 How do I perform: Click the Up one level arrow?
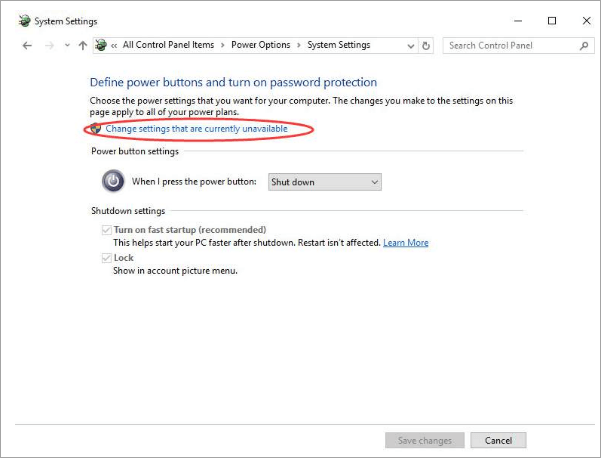tap(83, 45)
